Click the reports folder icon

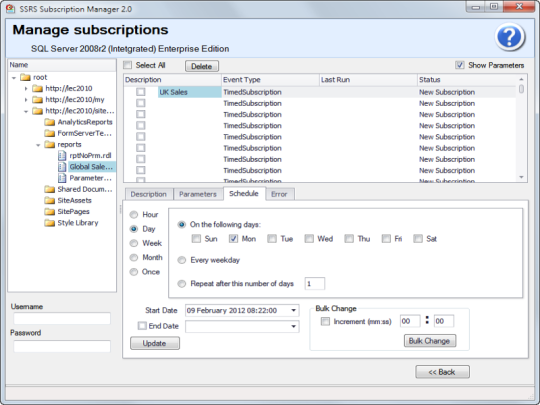(x=50, y=144)
